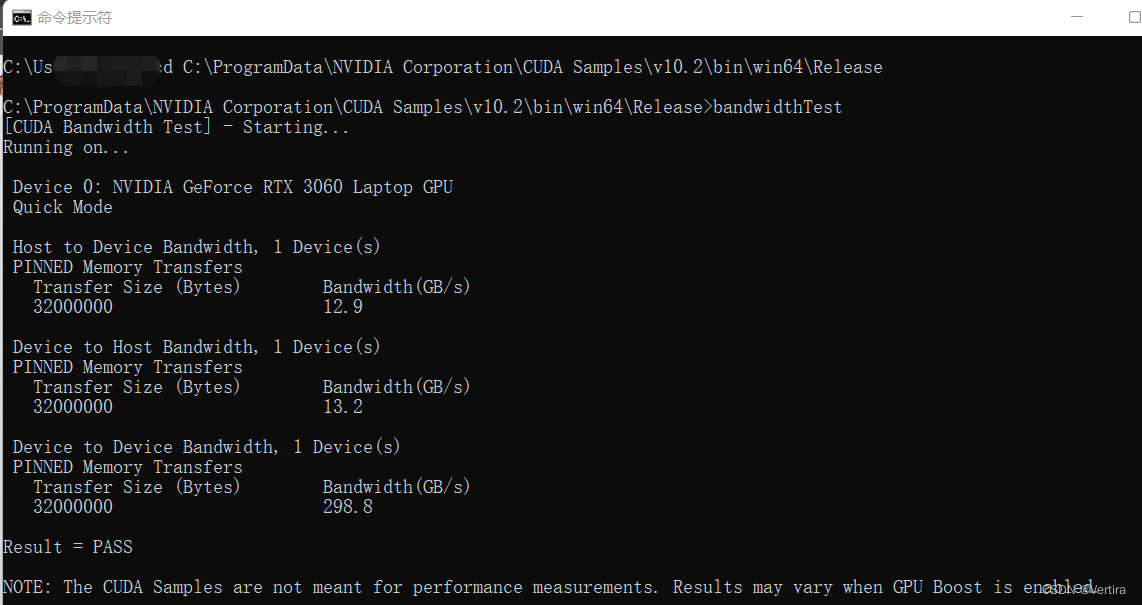Screen dimensions: 1142x605
Task: Click the '[CUDA Bandwidth Test] - Starting...' line
Action: pyautogui.click(x=175, y=127)
